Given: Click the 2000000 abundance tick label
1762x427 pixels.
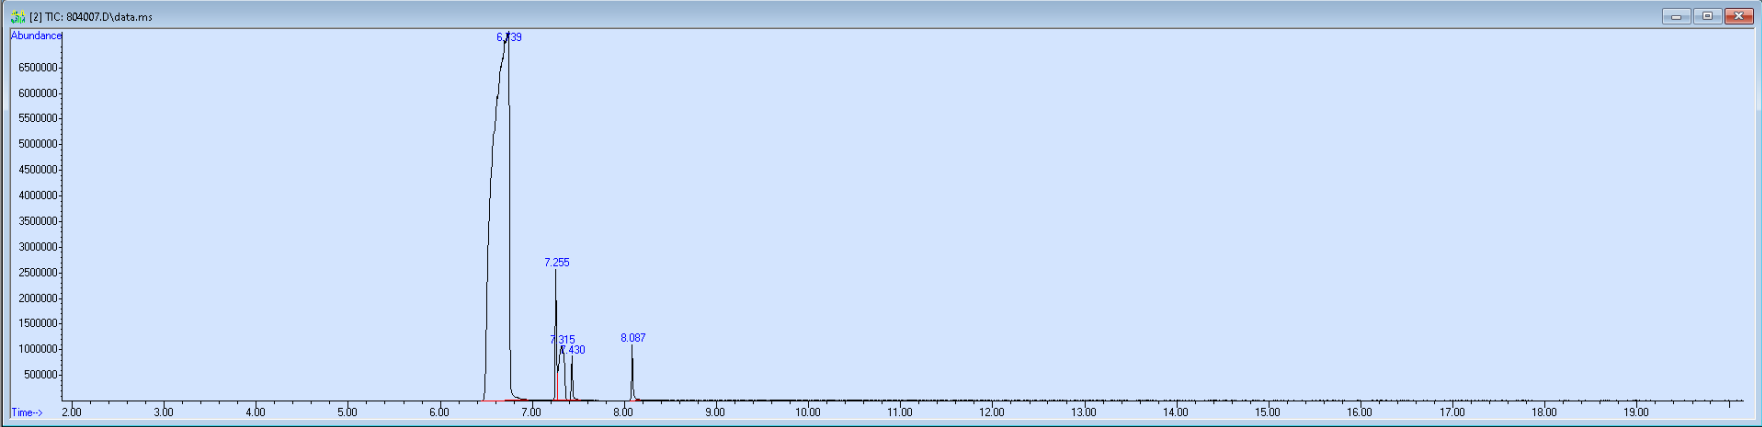Looking at the screenshot, I should point(38,298).
